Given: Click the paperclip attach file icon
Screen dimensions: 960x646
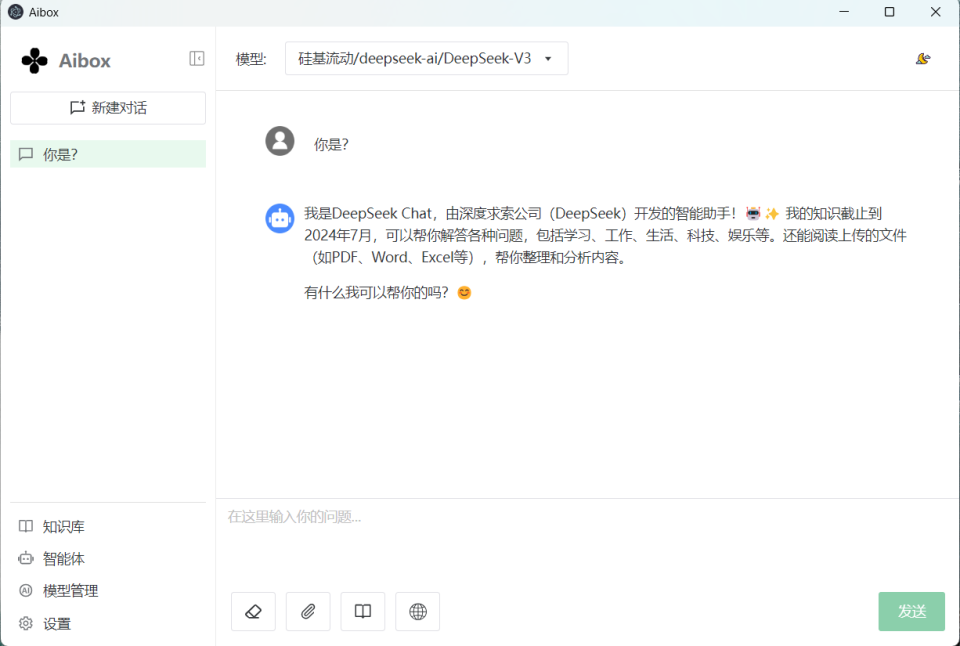Looking at the screenshot, I should [308, 611].
